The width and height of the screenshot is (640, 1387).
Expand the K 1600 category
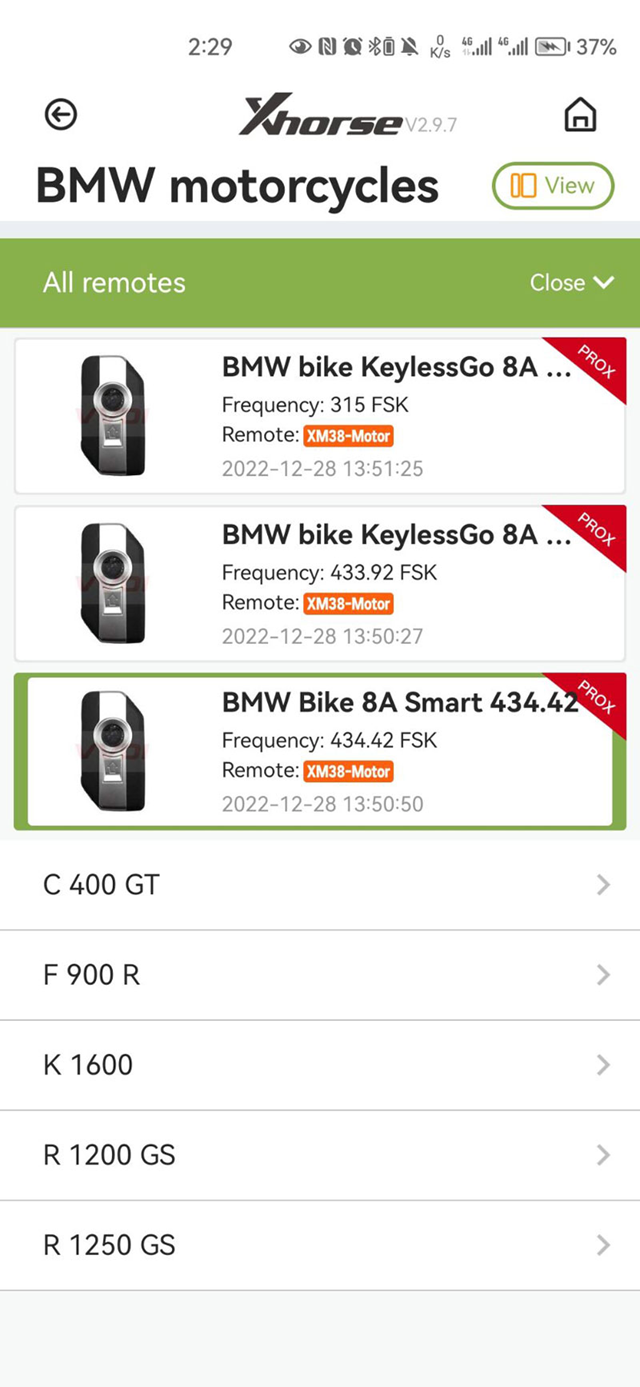[x=320, y=1065]
